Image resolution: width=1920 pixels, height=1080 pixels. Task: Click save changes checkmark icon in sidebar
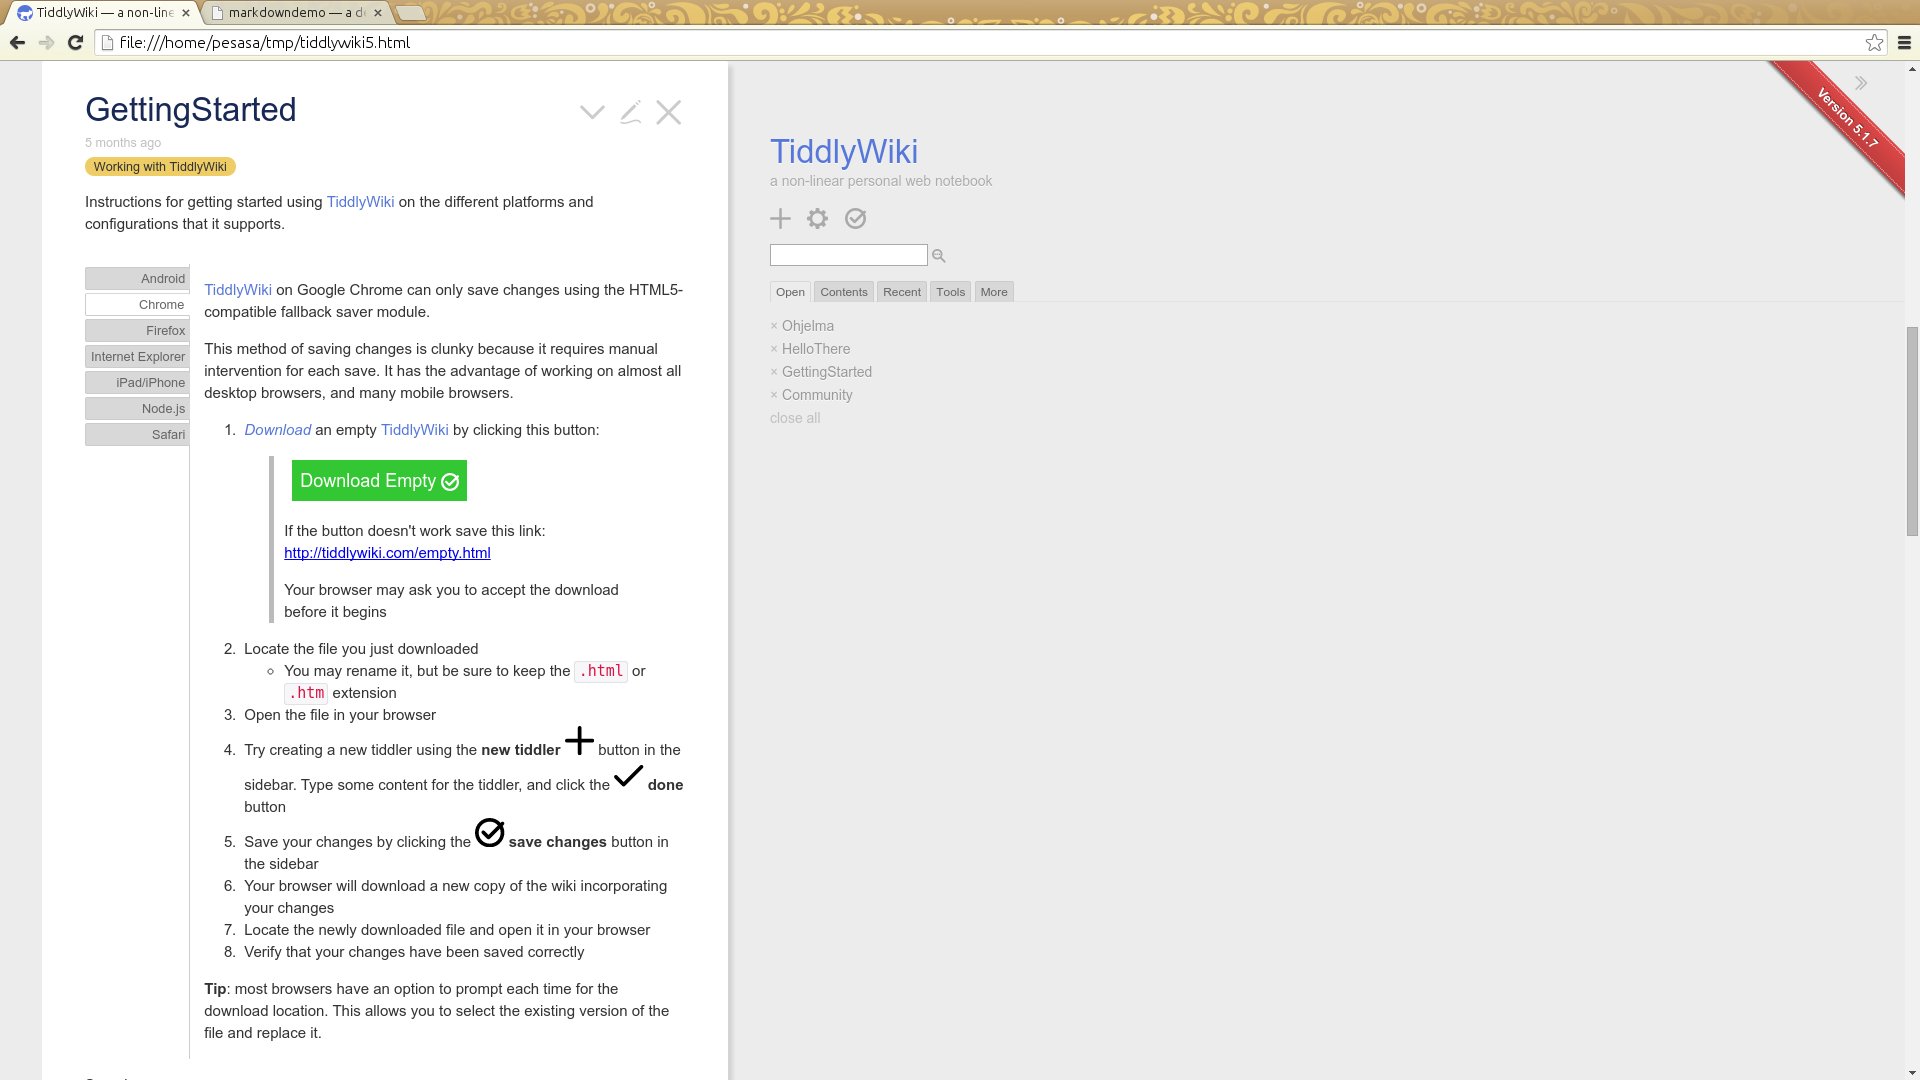pyautogui.click(x=855, y=218)
